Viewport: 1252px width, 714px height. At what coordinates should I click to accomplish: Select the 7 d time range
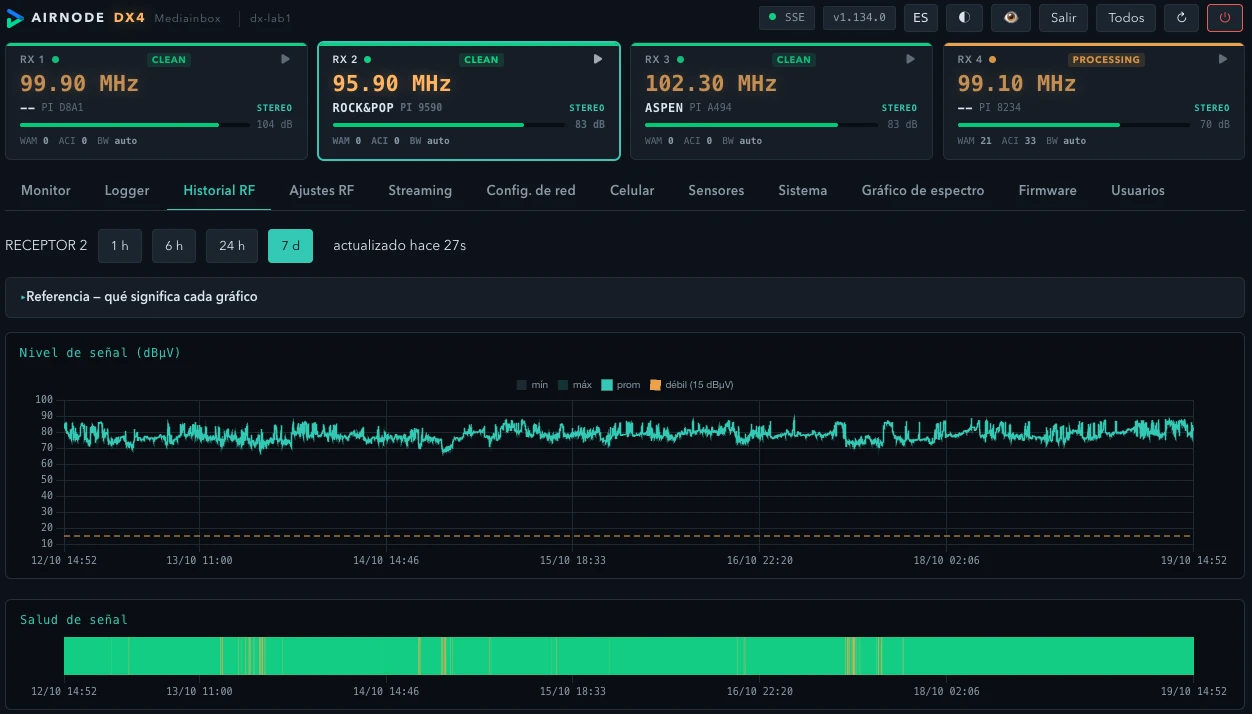(290, 246)
